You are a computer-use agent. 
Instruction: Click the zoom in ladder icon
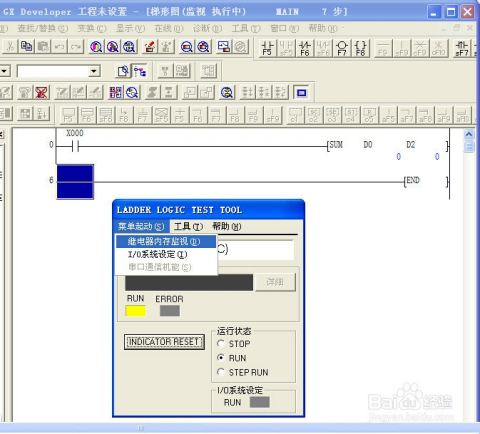tap(203, 47)
